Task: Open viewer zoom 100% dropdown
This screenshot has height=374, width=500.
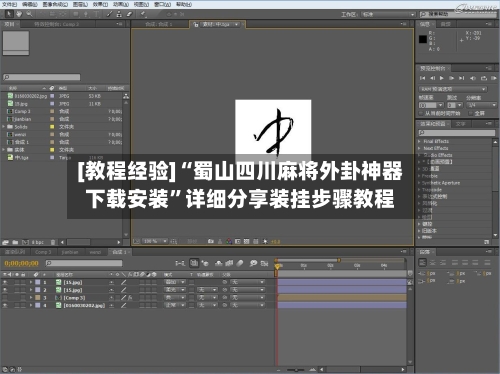Action: tap(155, 241)
